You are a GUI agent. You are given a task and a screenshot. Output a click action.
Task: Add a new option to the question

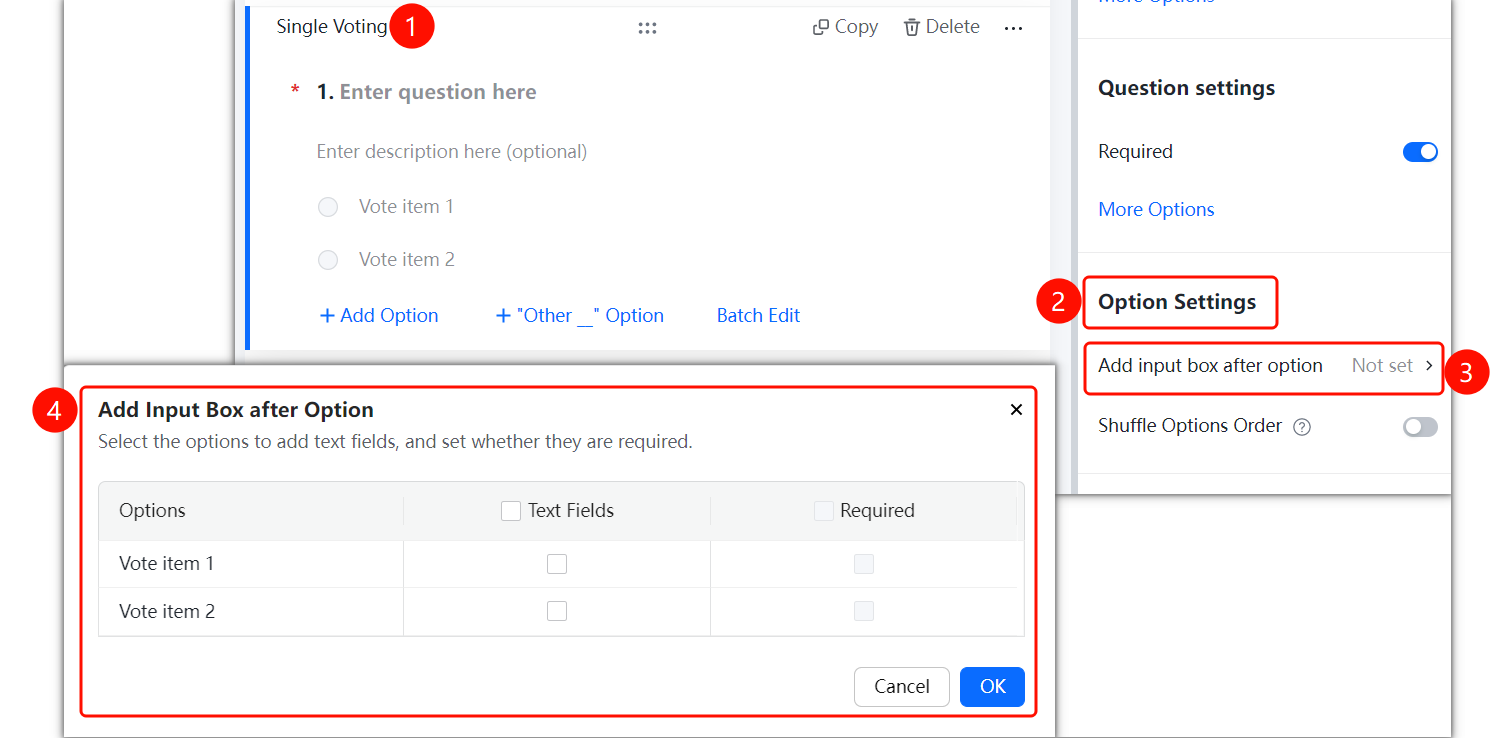click(x=378, y=315)
